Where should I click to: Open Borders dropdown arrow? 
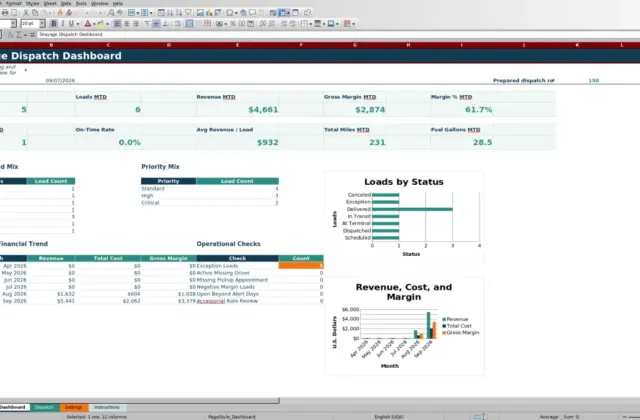tap(311, 24)
